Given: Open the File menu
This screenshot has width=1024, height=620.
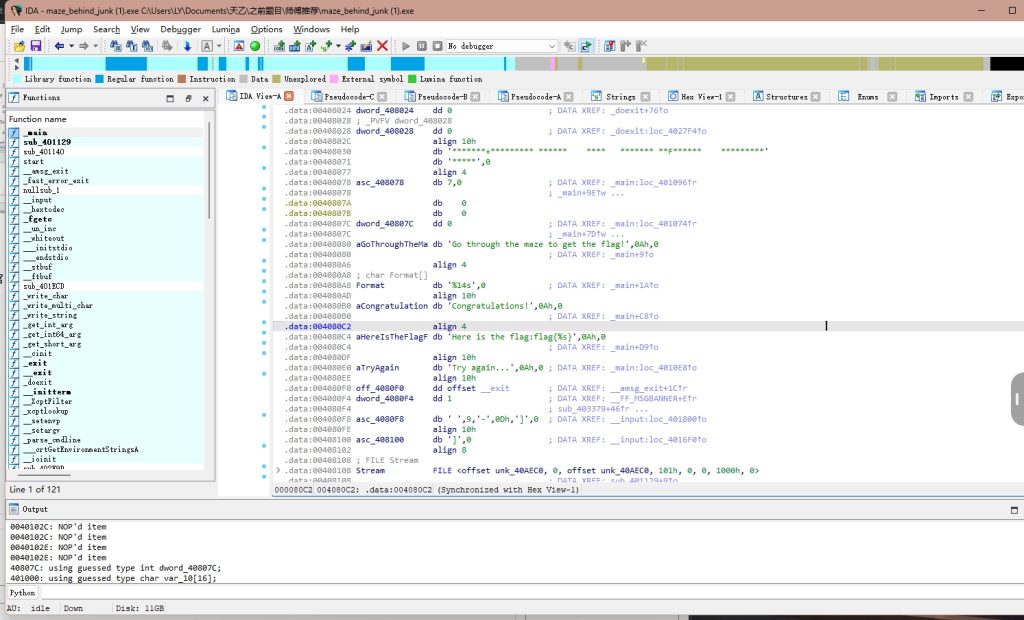Looking at the screenshot, I should click(18, 29).
